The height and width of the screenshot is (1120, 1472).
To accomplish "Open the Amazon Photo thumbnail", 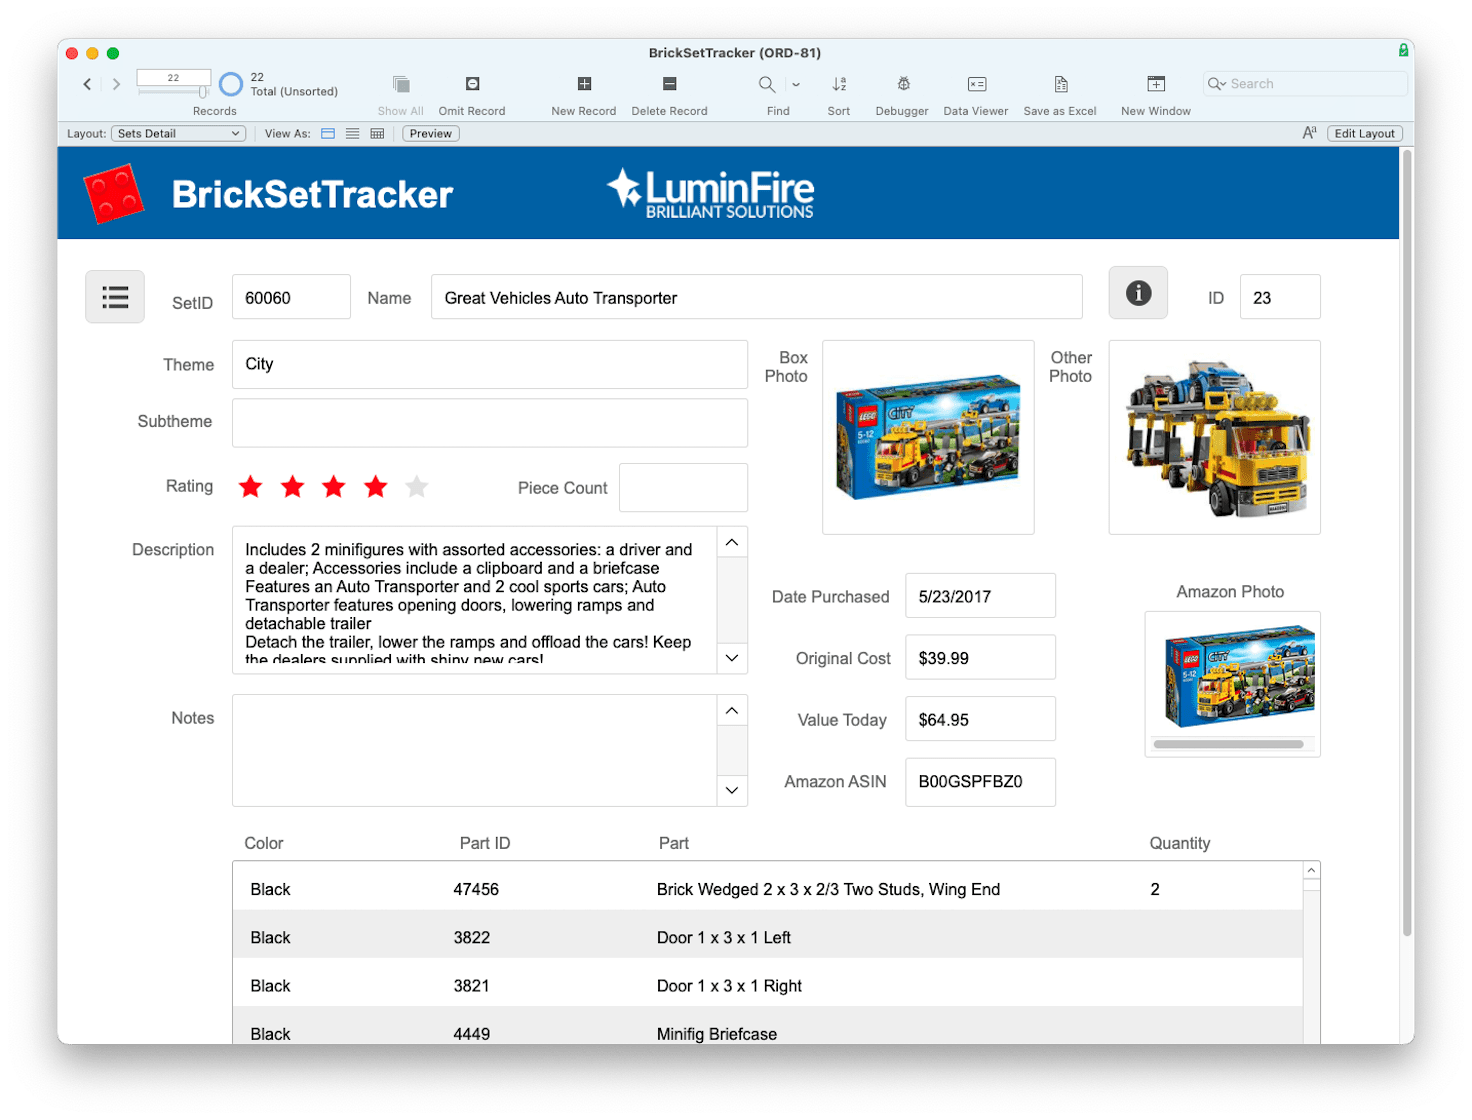I will 1232,678.
